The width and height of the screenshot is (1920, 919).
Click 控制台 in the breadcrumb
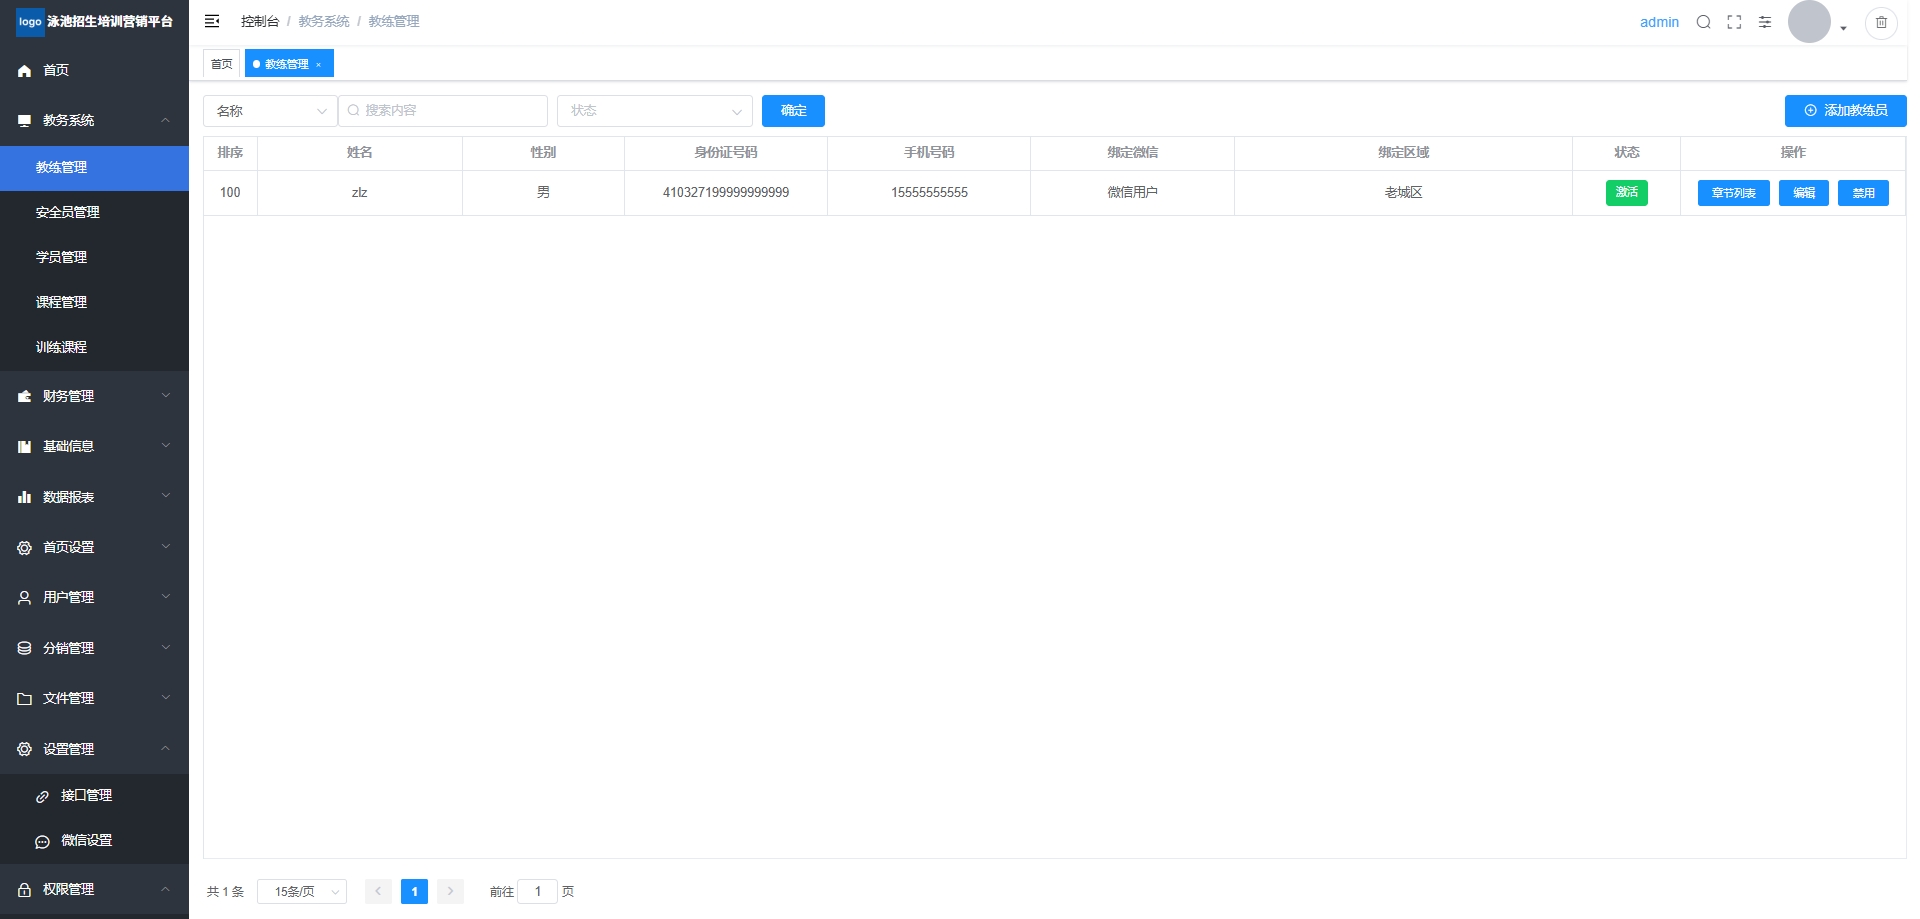pos(260,21)
